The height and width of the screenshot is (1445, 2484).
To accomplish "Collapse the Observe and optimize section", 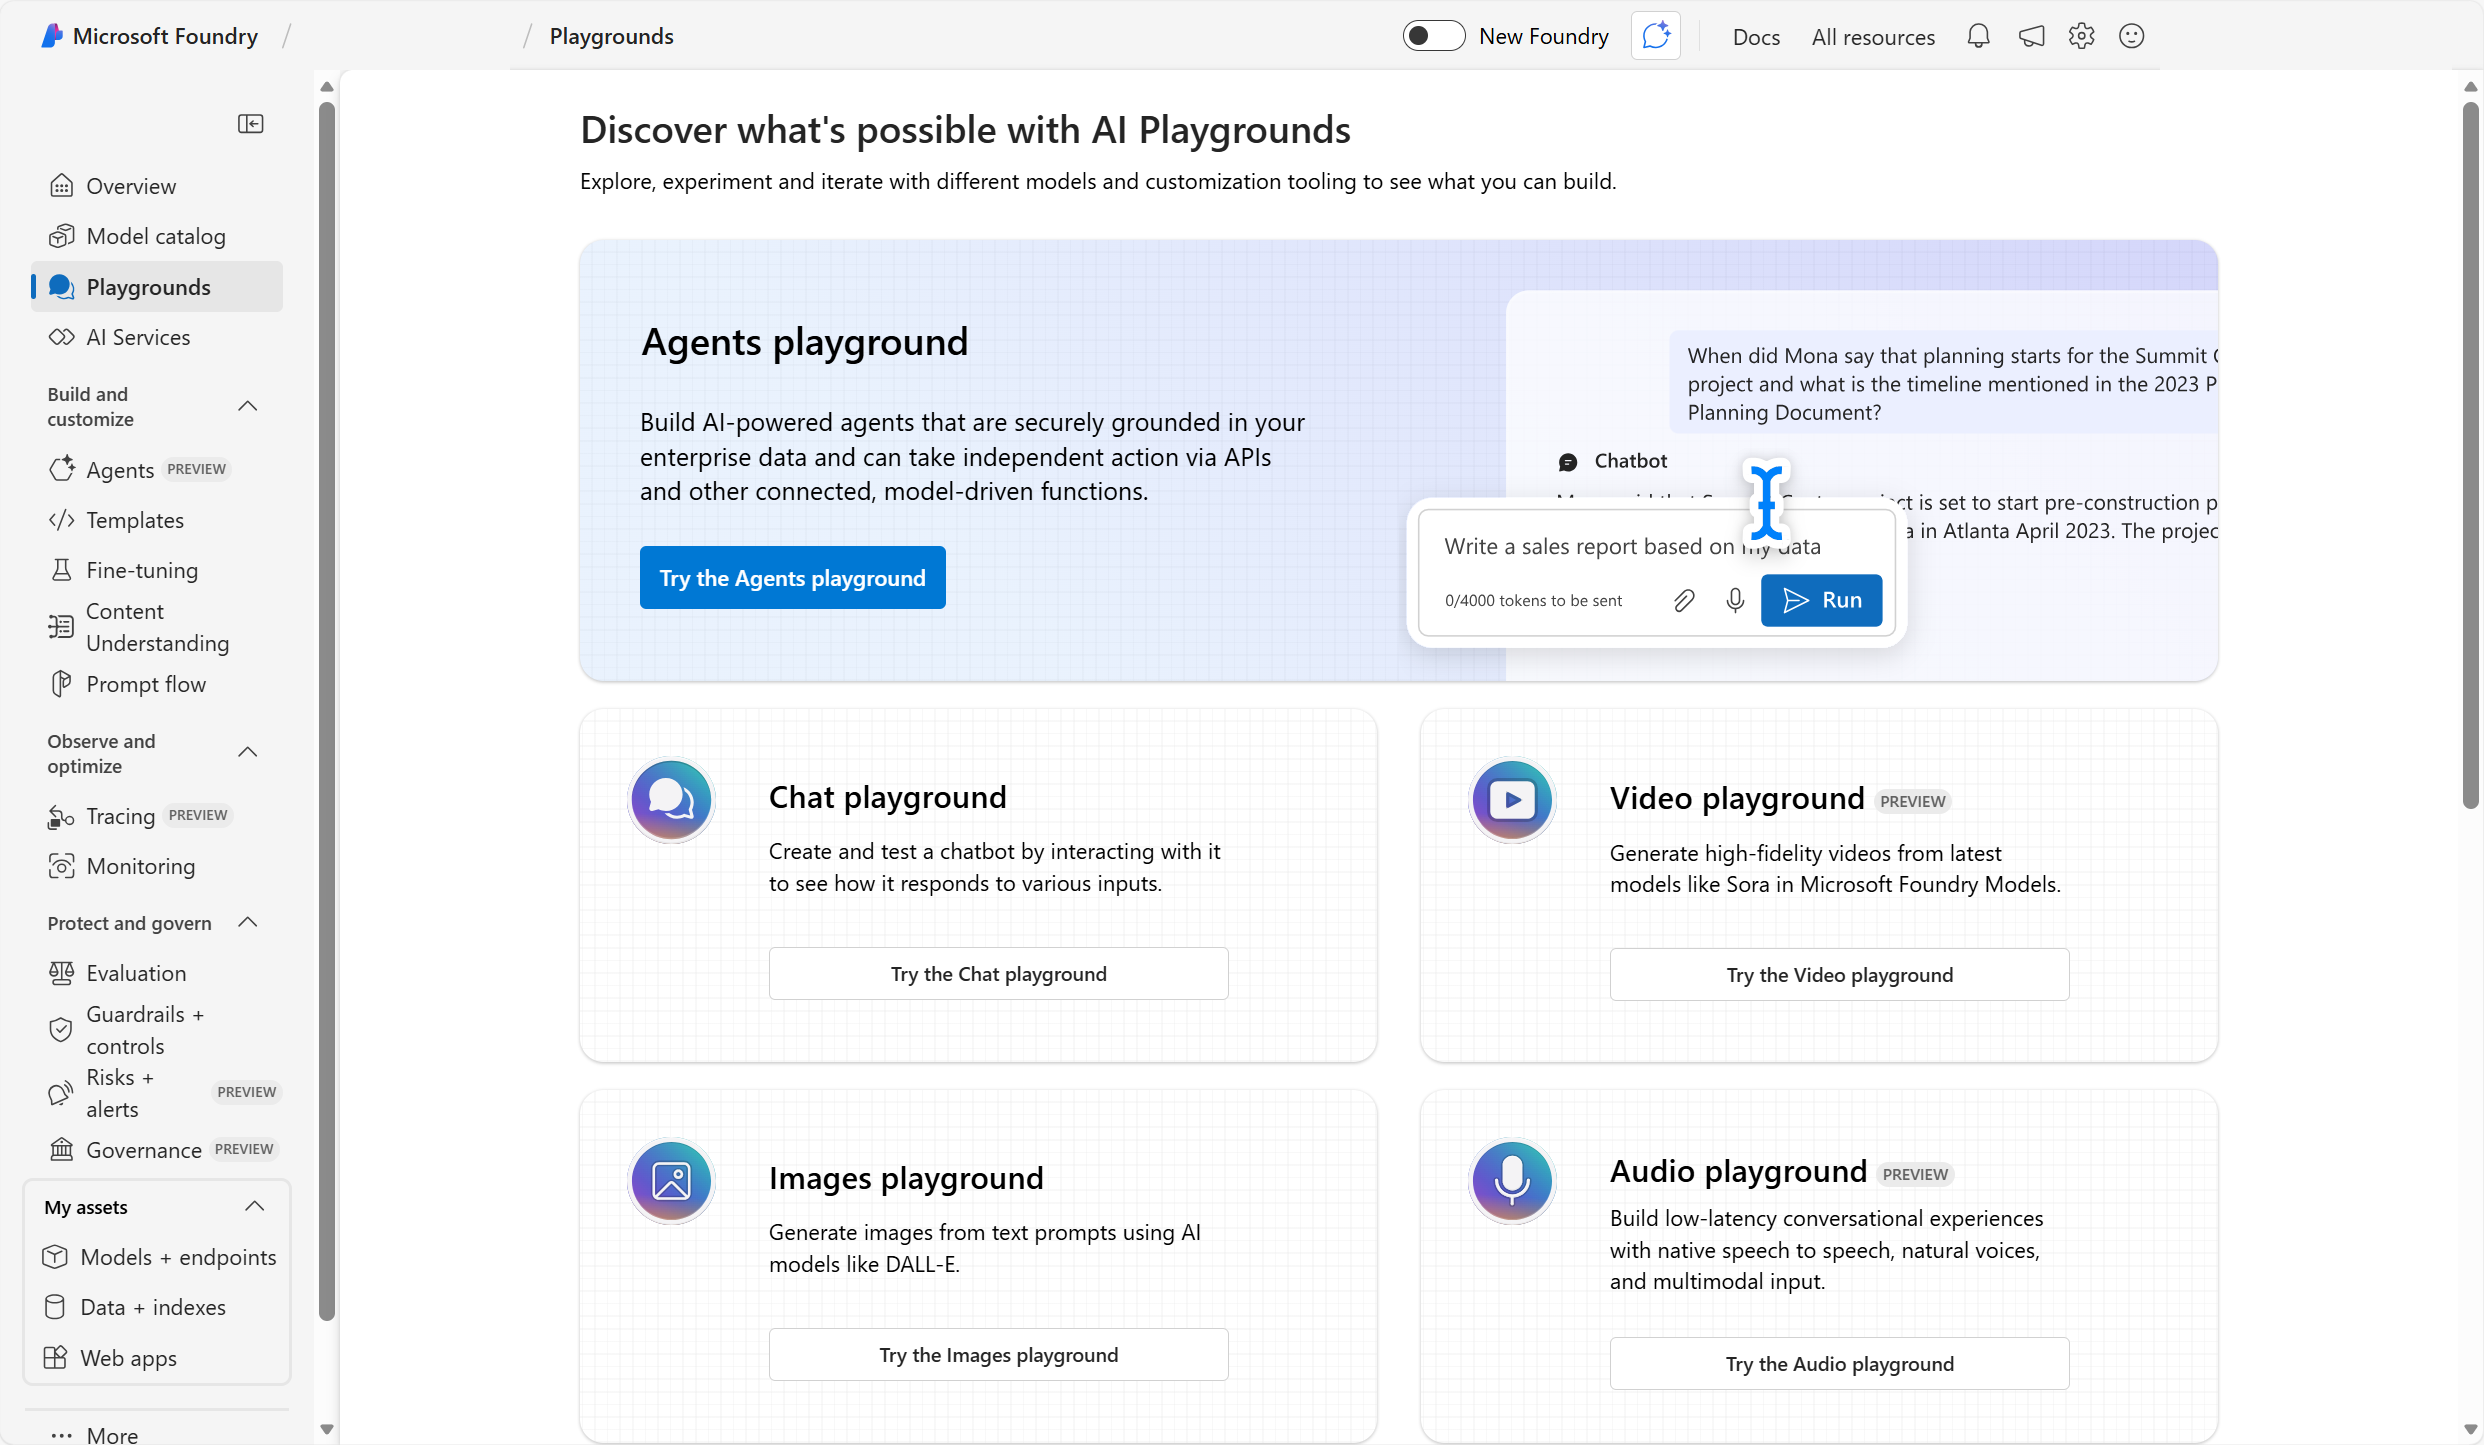I will pos(248,752).
